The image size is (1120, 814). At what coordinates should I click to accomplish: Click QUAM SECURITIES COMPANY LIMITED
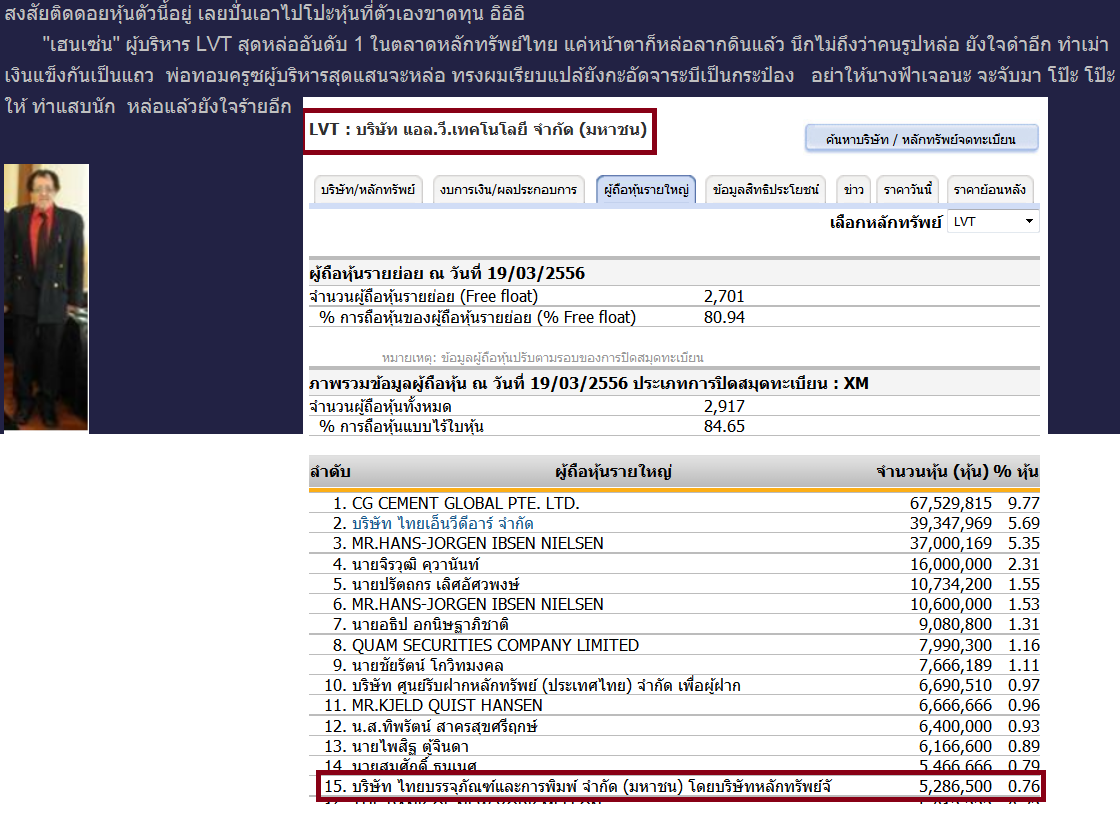click(x=495, y=645)
